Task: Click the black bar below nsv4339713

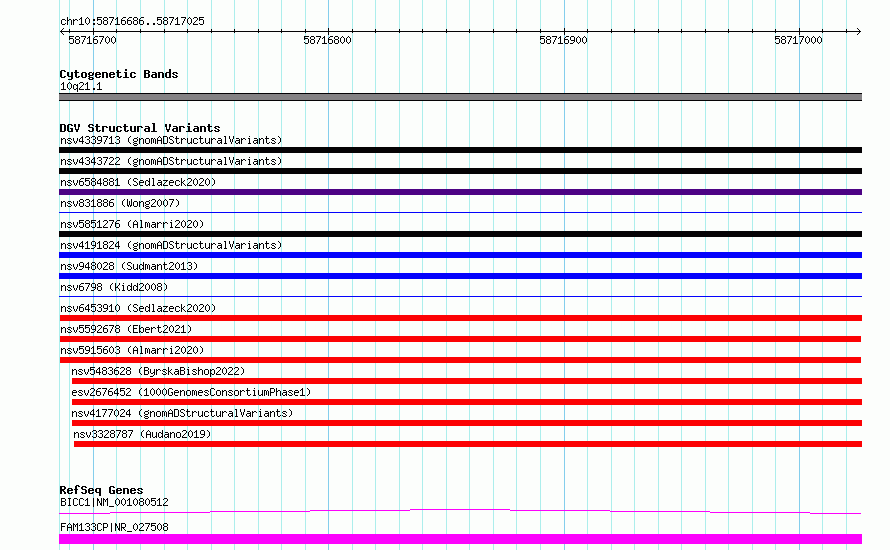Action: (x=460, y=150)
